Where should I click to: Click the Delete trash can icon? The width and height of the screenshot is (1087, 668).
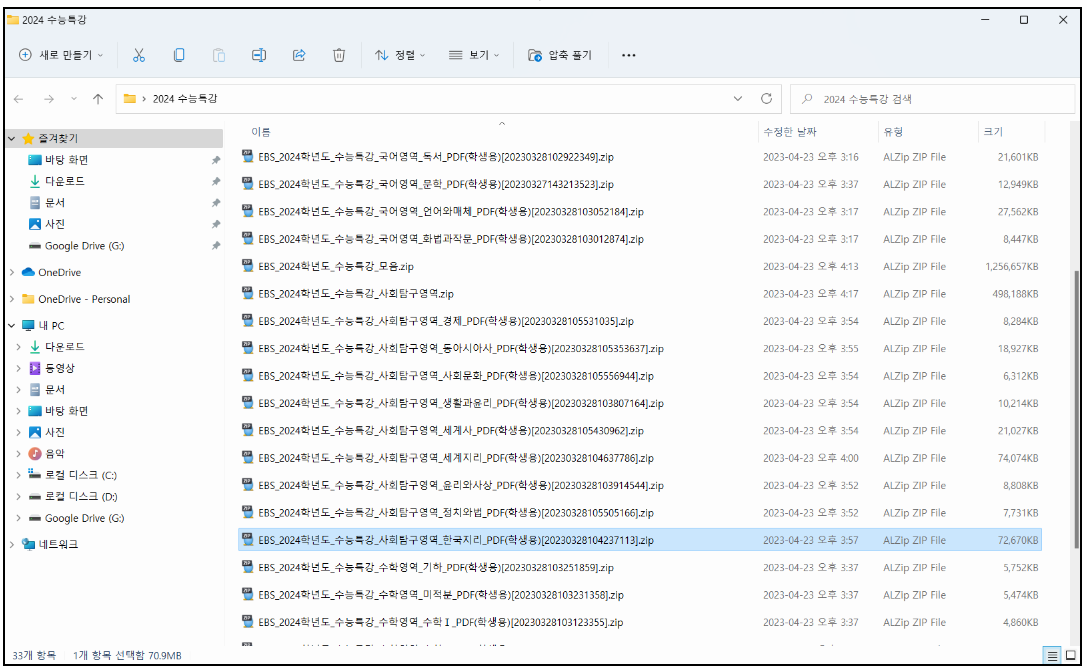click(x=339, y=55)
